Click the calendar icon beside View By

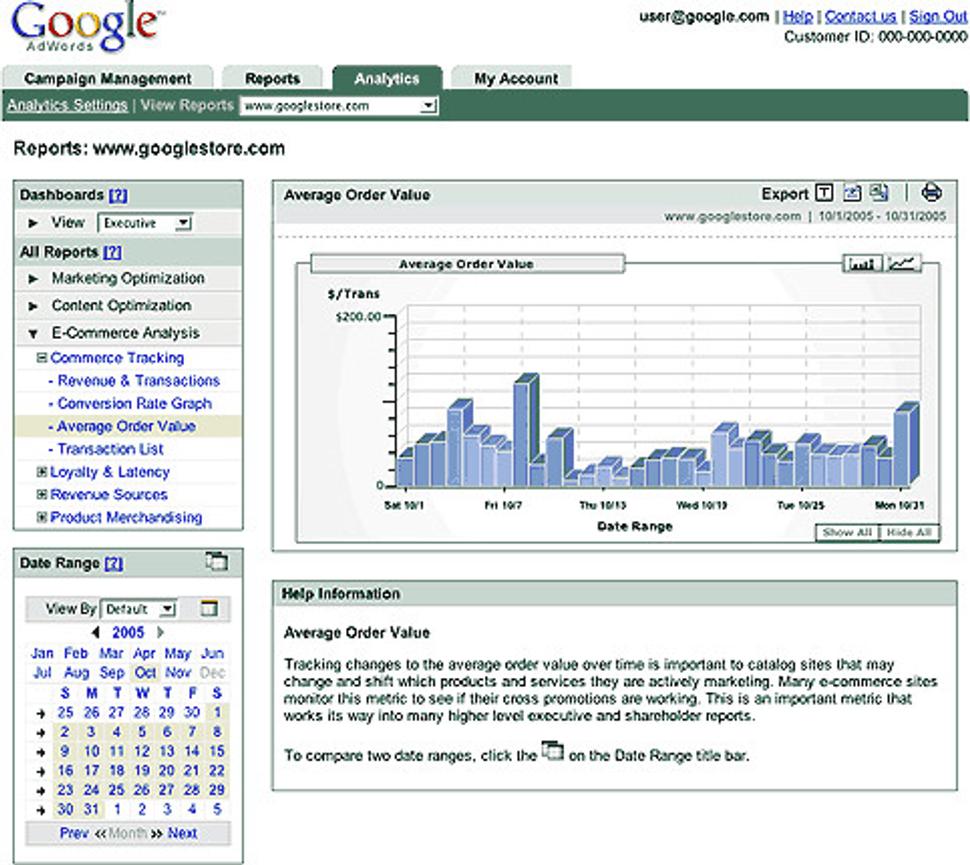pos(209,608)
